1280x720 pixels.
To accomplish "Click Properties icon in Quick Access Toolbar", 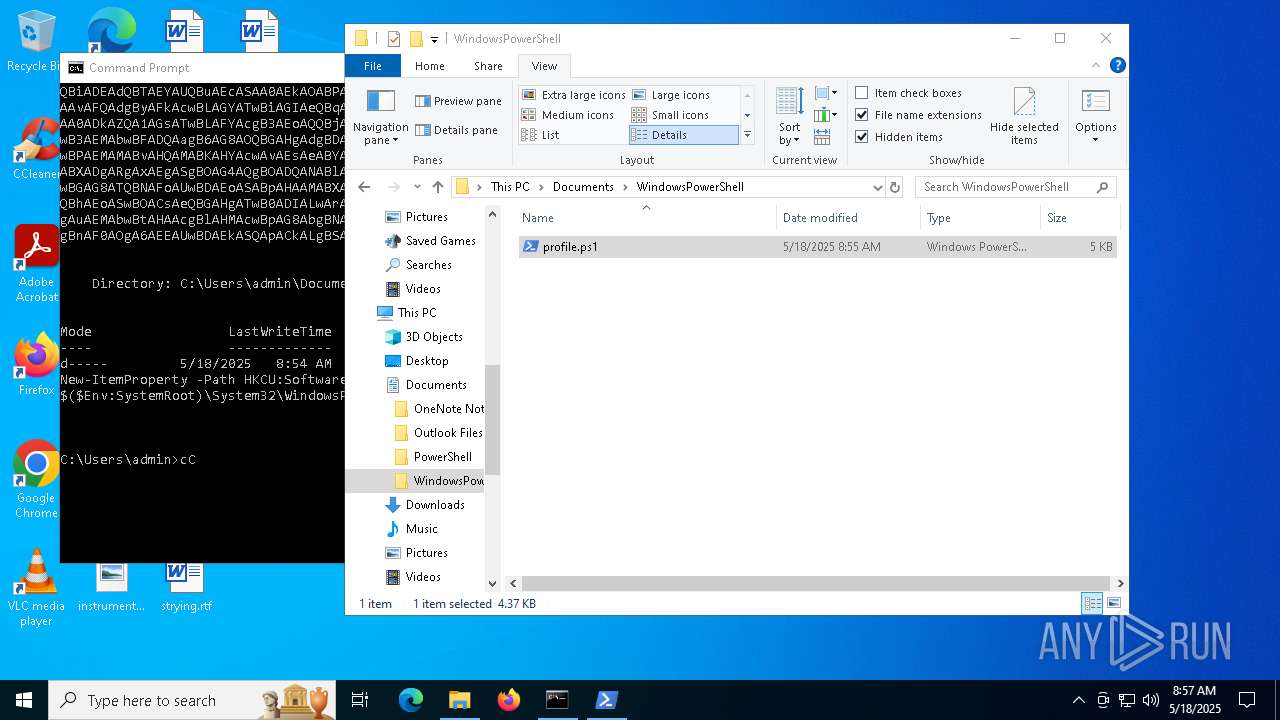I will pyautogui.click(x=394, y=39).
